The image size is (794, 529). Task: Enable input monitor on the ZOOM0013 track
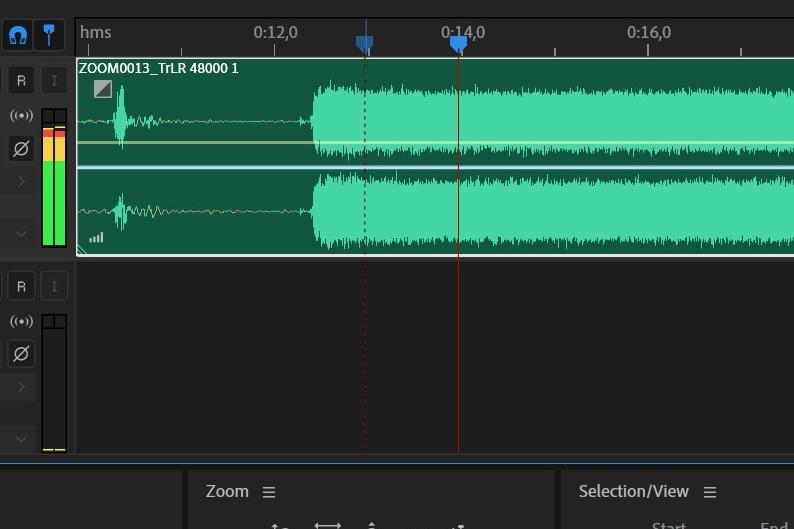click(54, 80)
